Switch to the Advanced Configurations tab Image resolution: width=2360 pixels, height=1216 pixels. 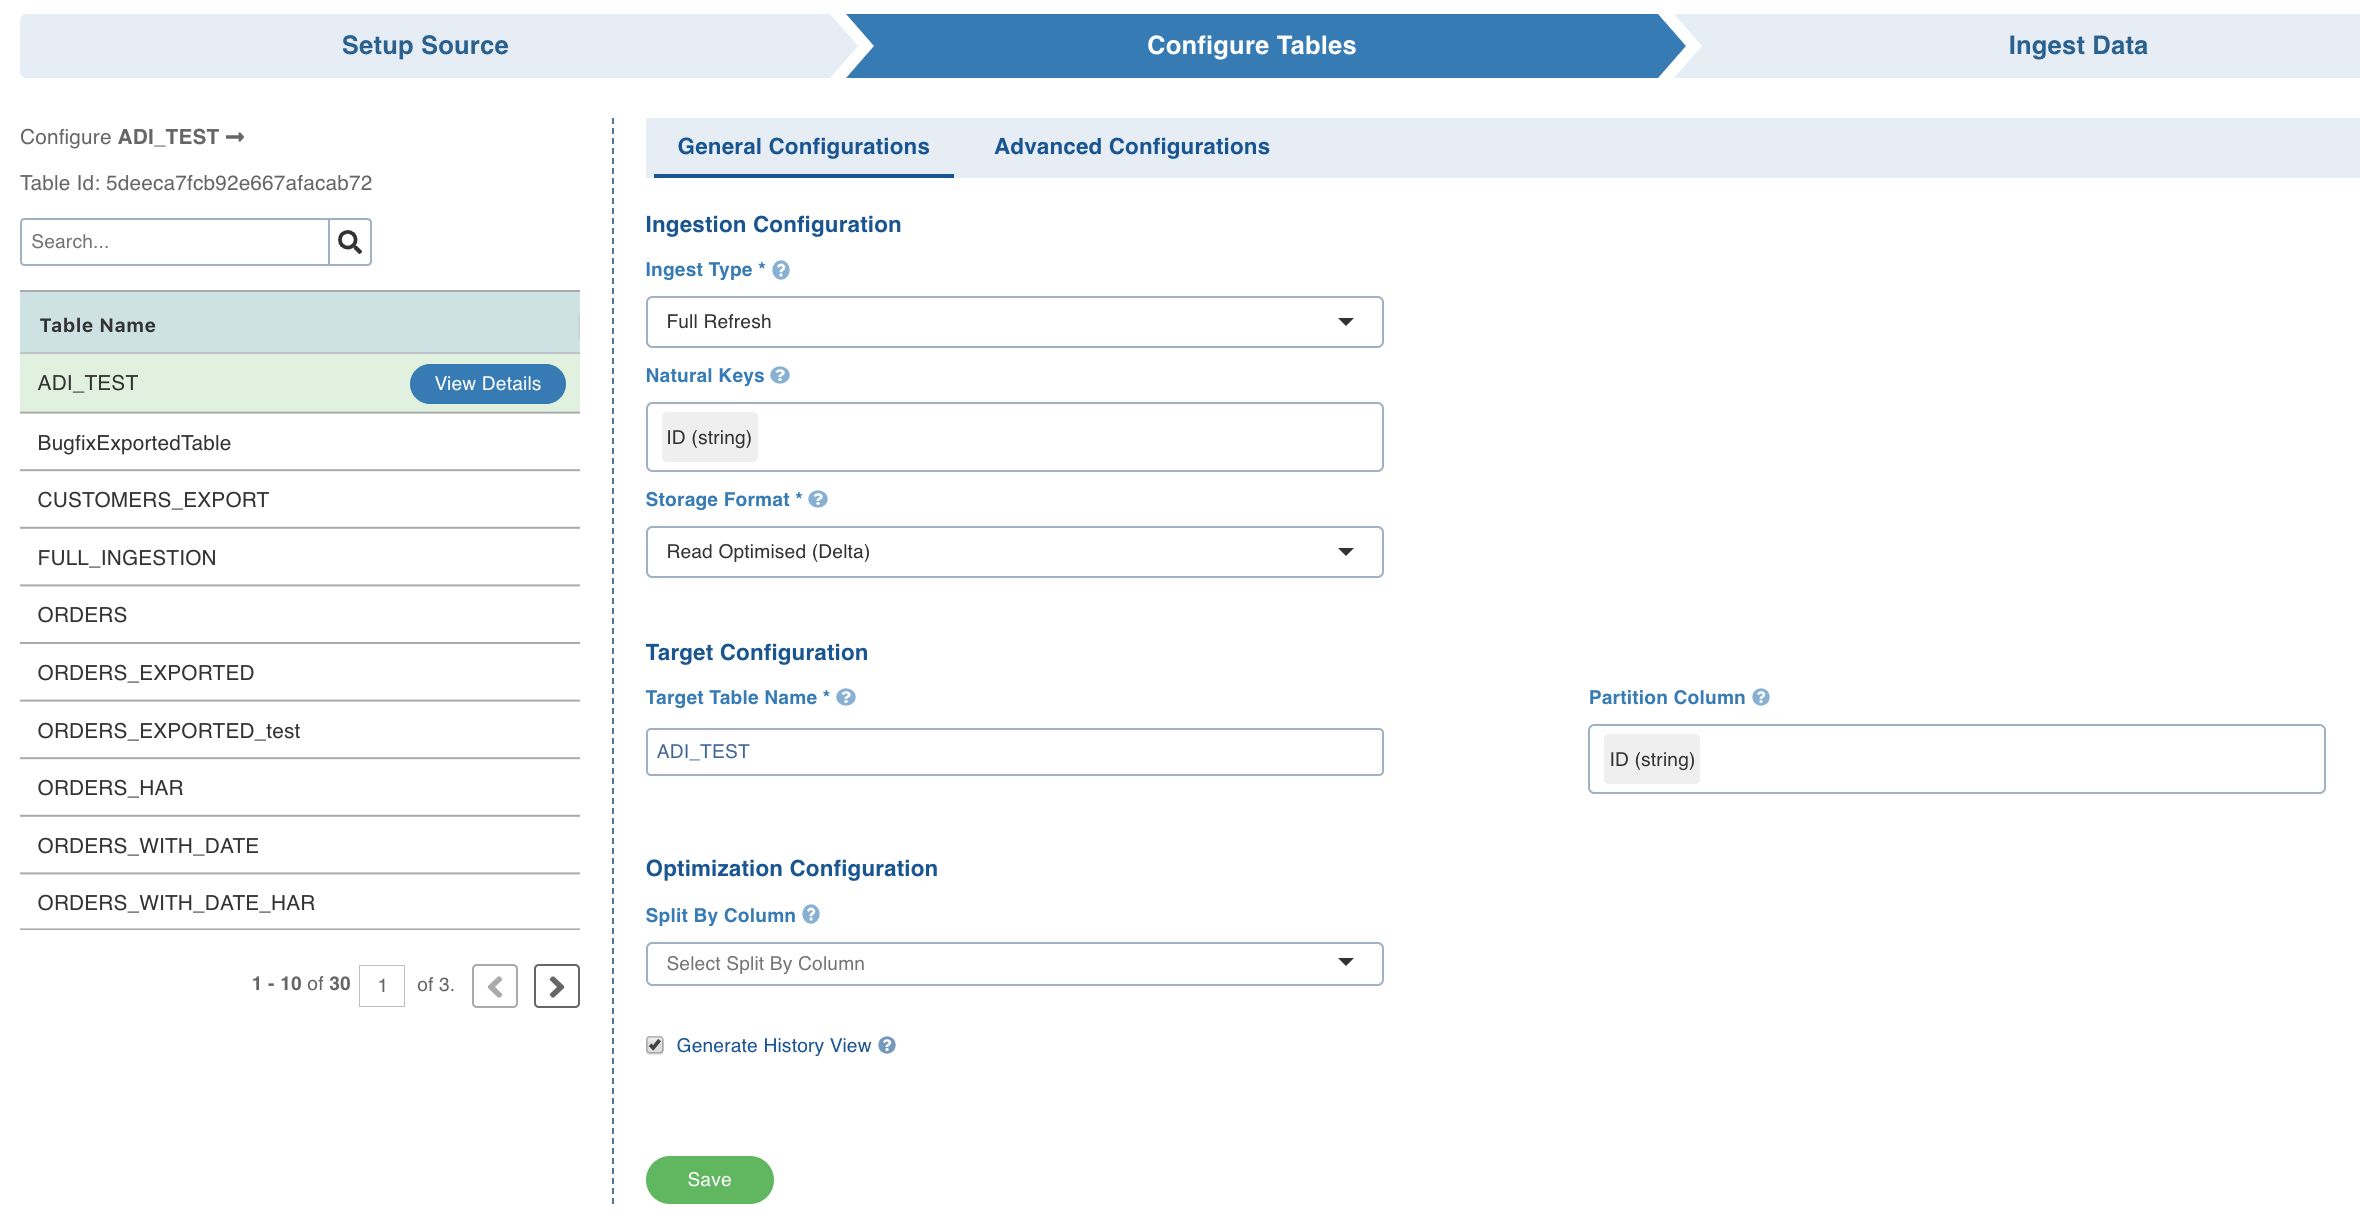coord(1131,147)
